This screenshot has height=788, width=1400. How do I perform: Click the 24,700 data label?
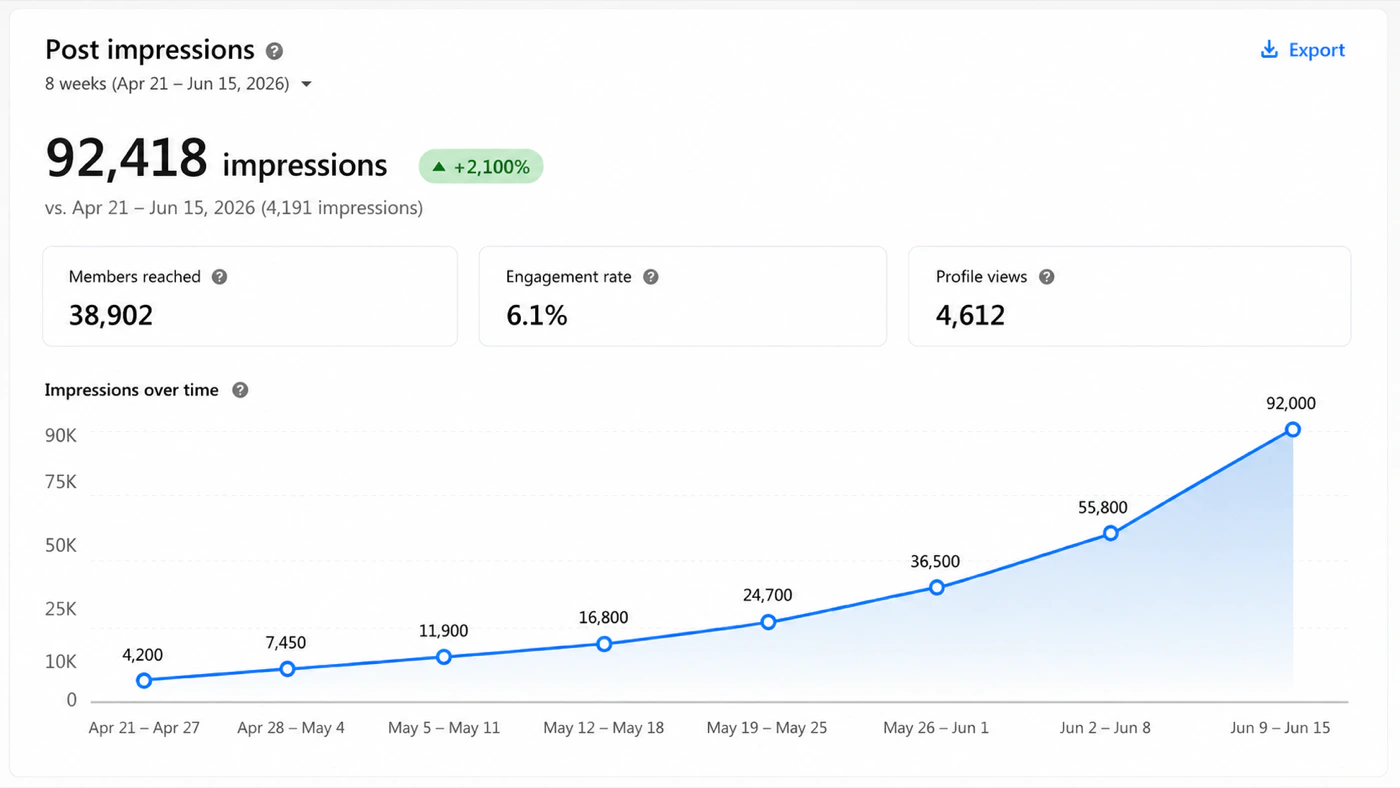coord(768,596)
